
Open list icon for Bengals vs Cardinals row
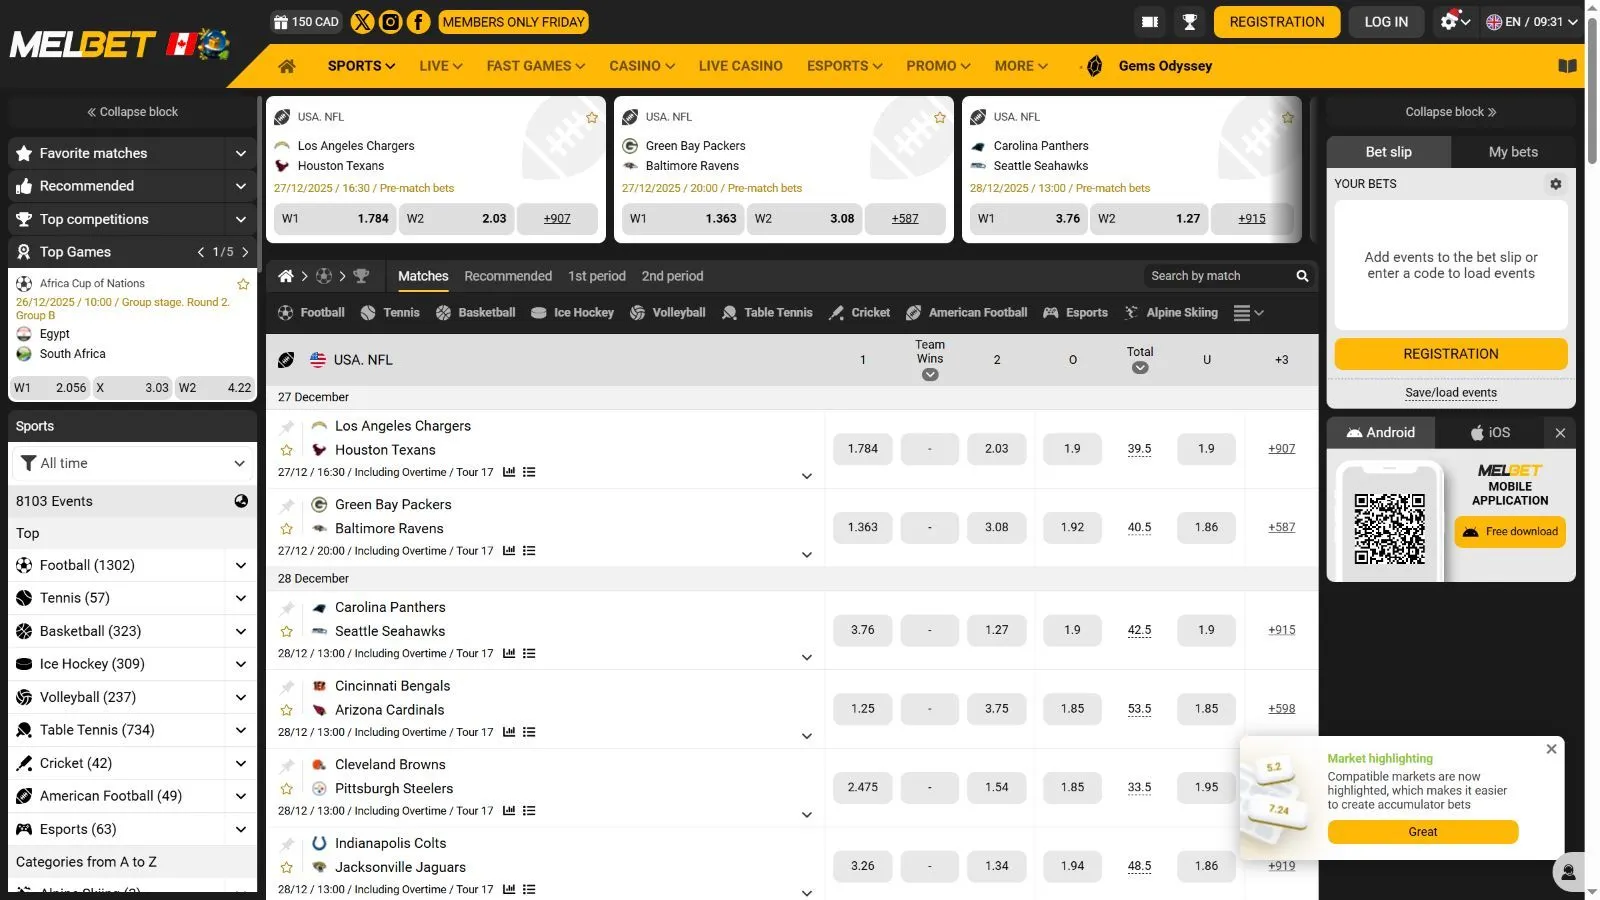click(x=529, y=732)
